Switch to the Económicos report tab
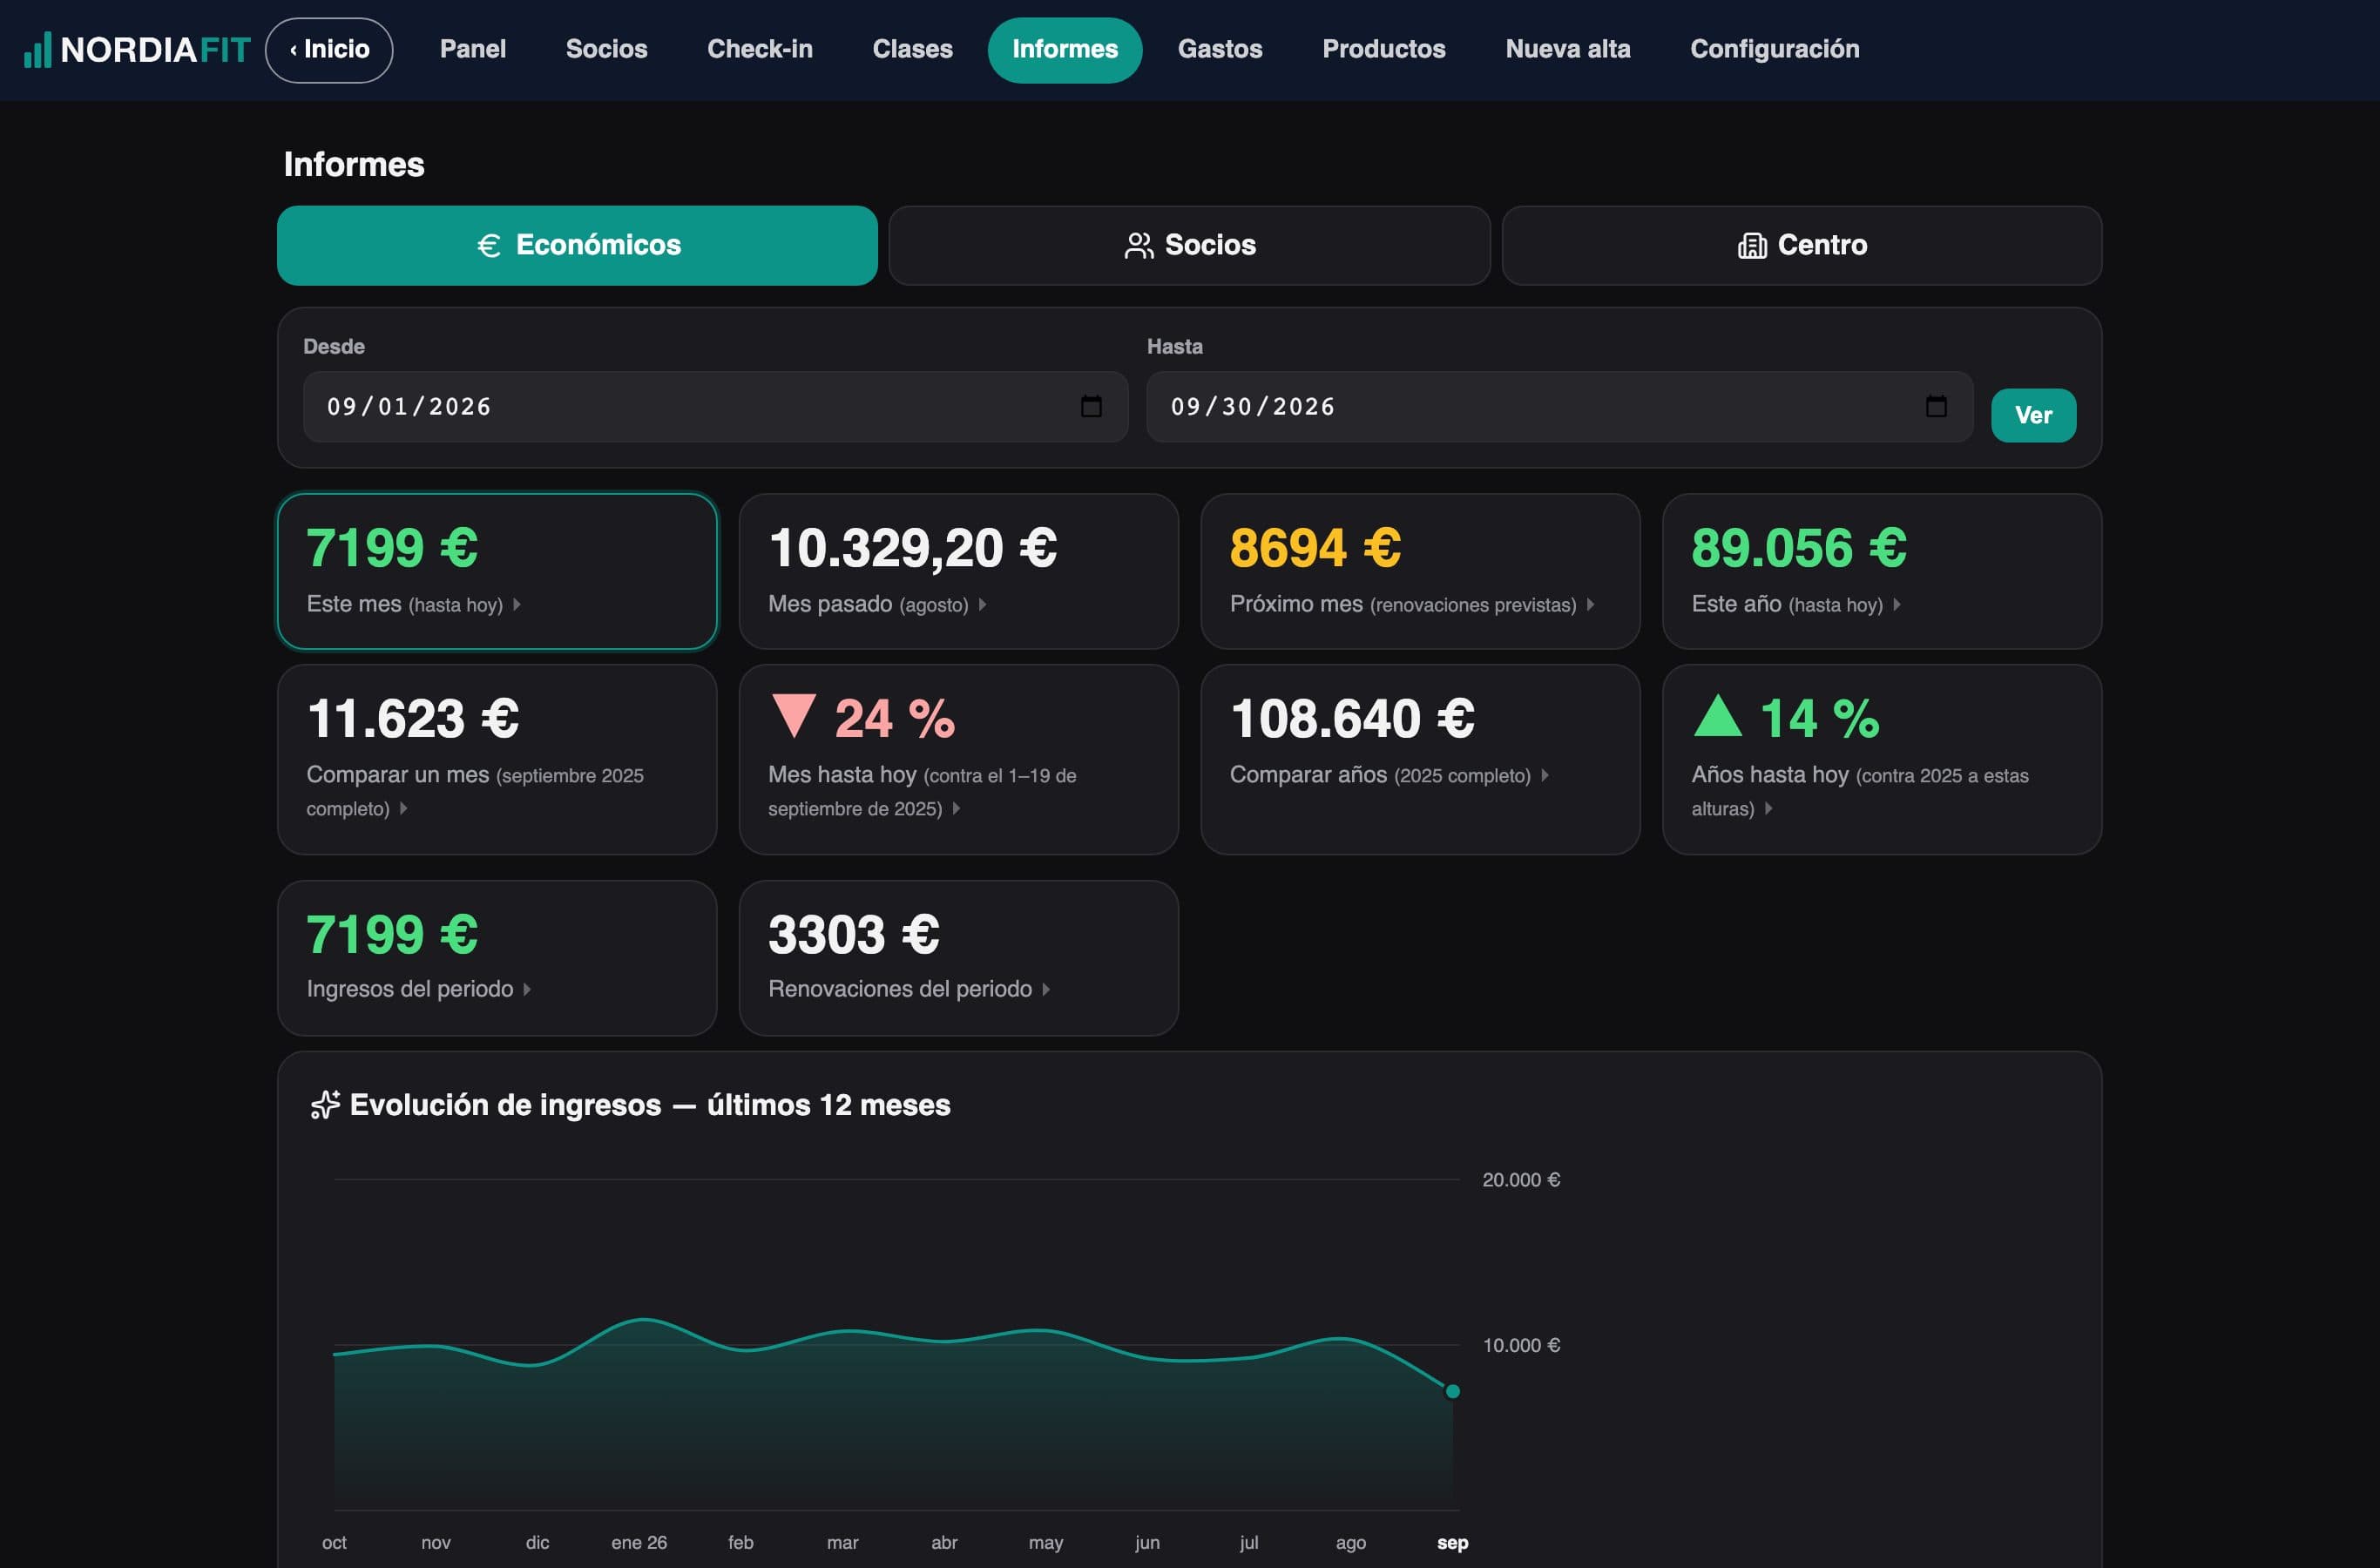 pyautogui.click(x=577, y=245)
